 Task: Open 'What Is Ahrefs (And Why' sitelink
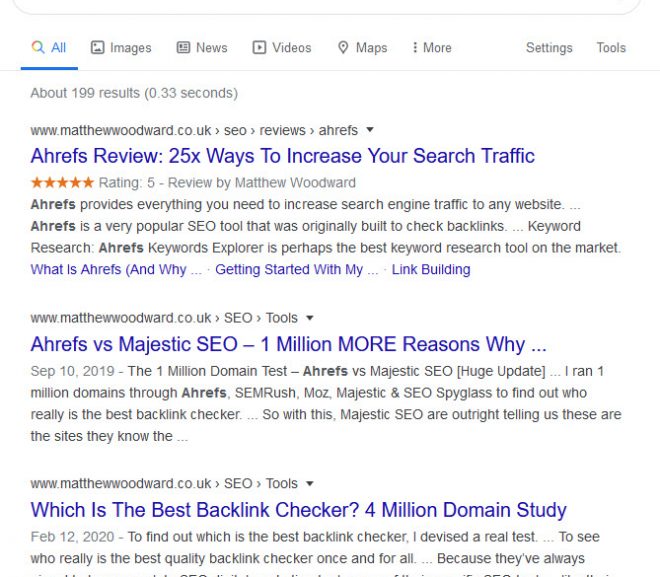click(116, 269)
